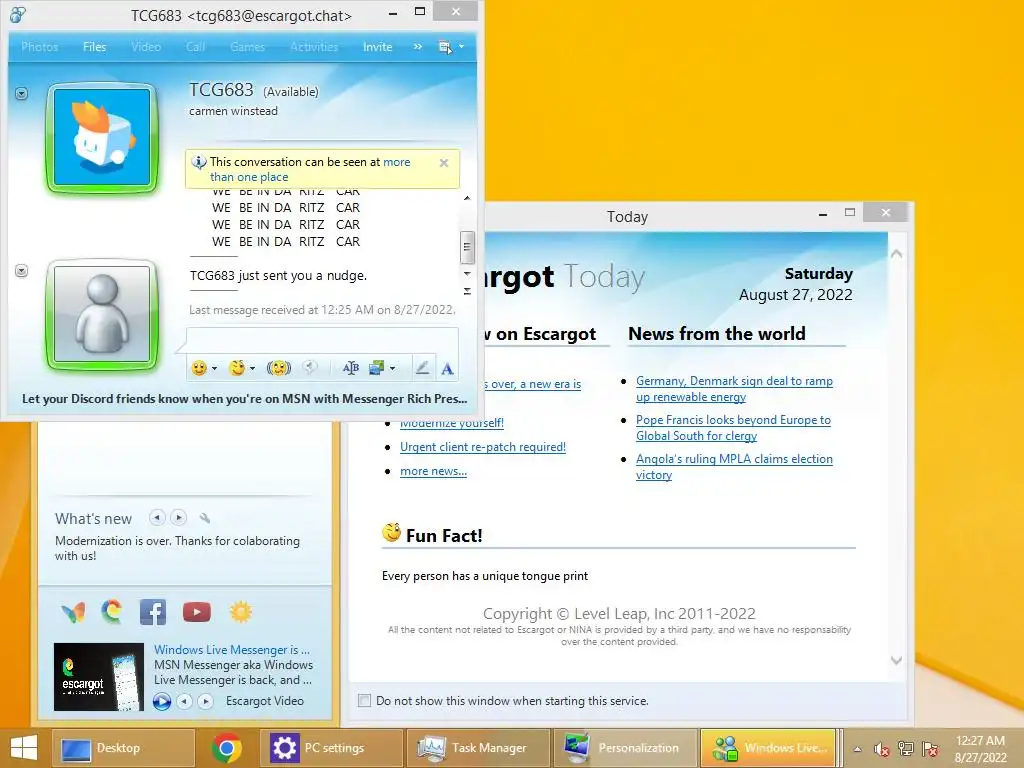
Task: Click Call in chat toolbar
Action: (x=195, y=47)
